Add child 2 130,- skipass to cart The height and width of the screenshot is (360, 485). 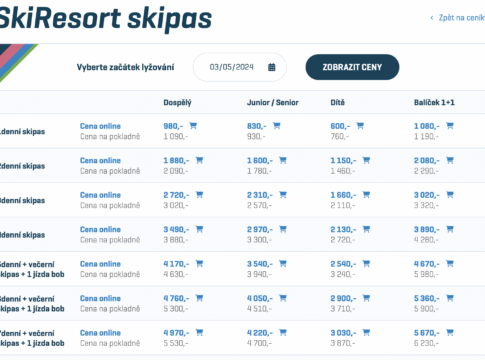point(366,229)
